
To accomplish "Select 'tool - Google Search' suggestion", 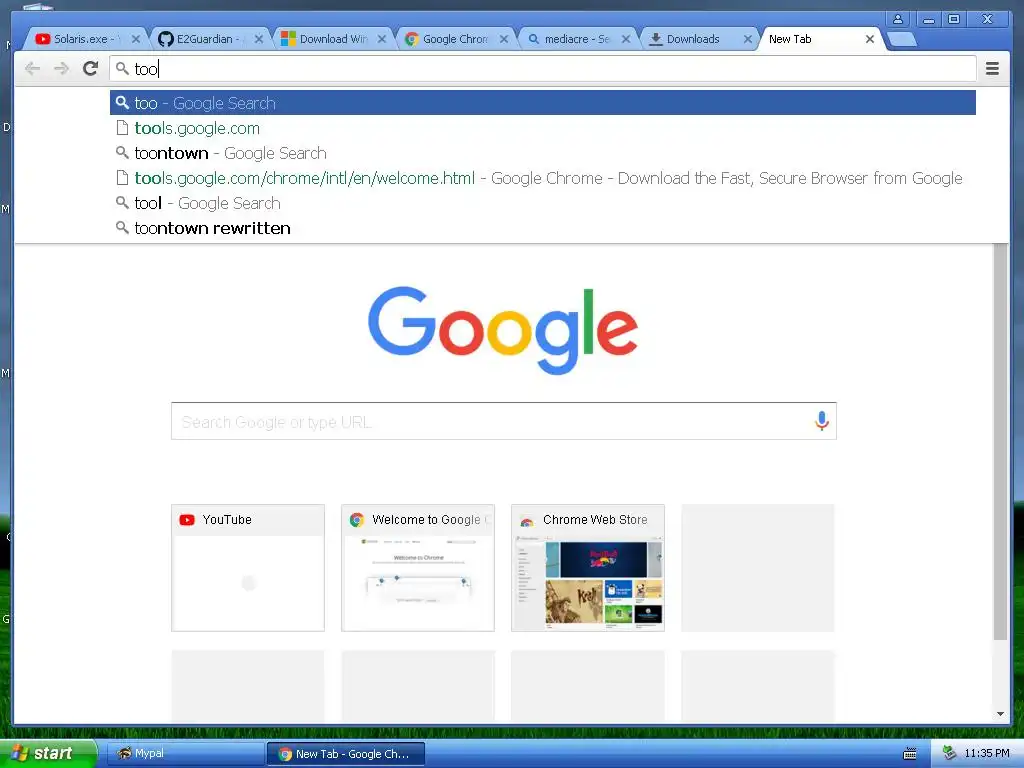I will coord(543,203).
